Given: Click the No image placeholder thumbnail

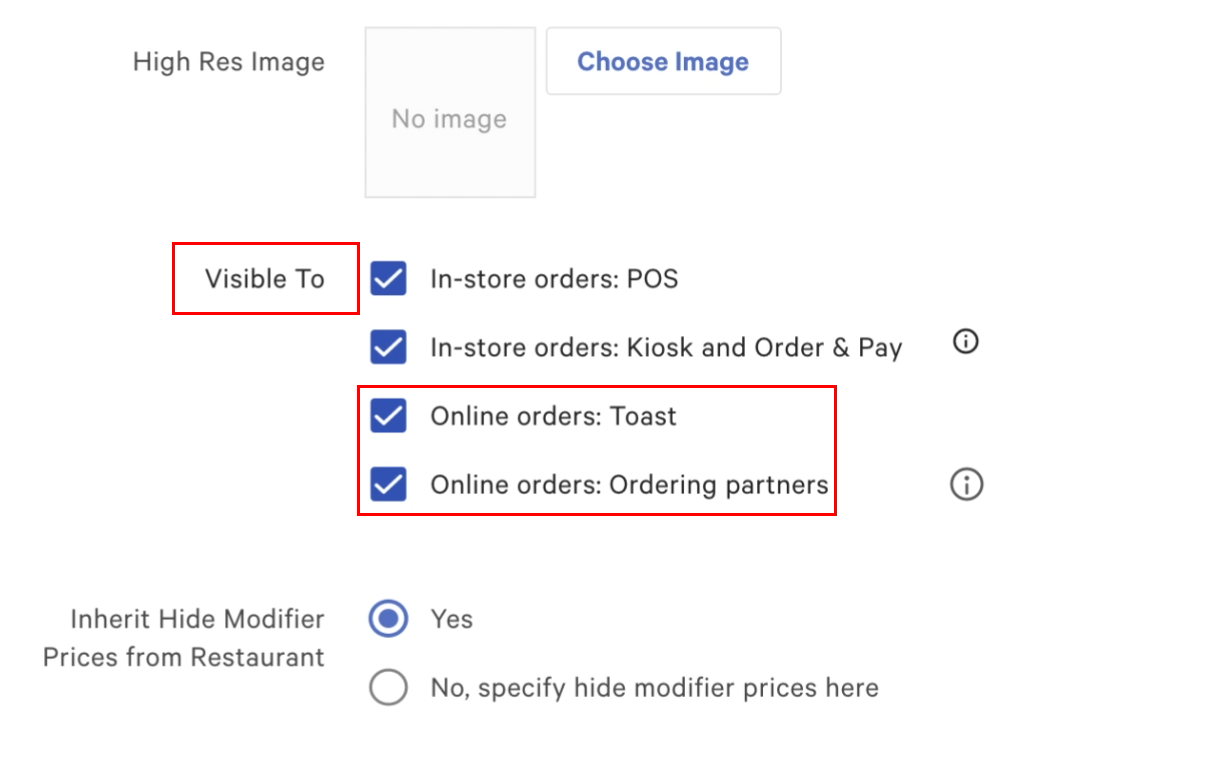Looking at the screenshot, I should coord(450,112).
